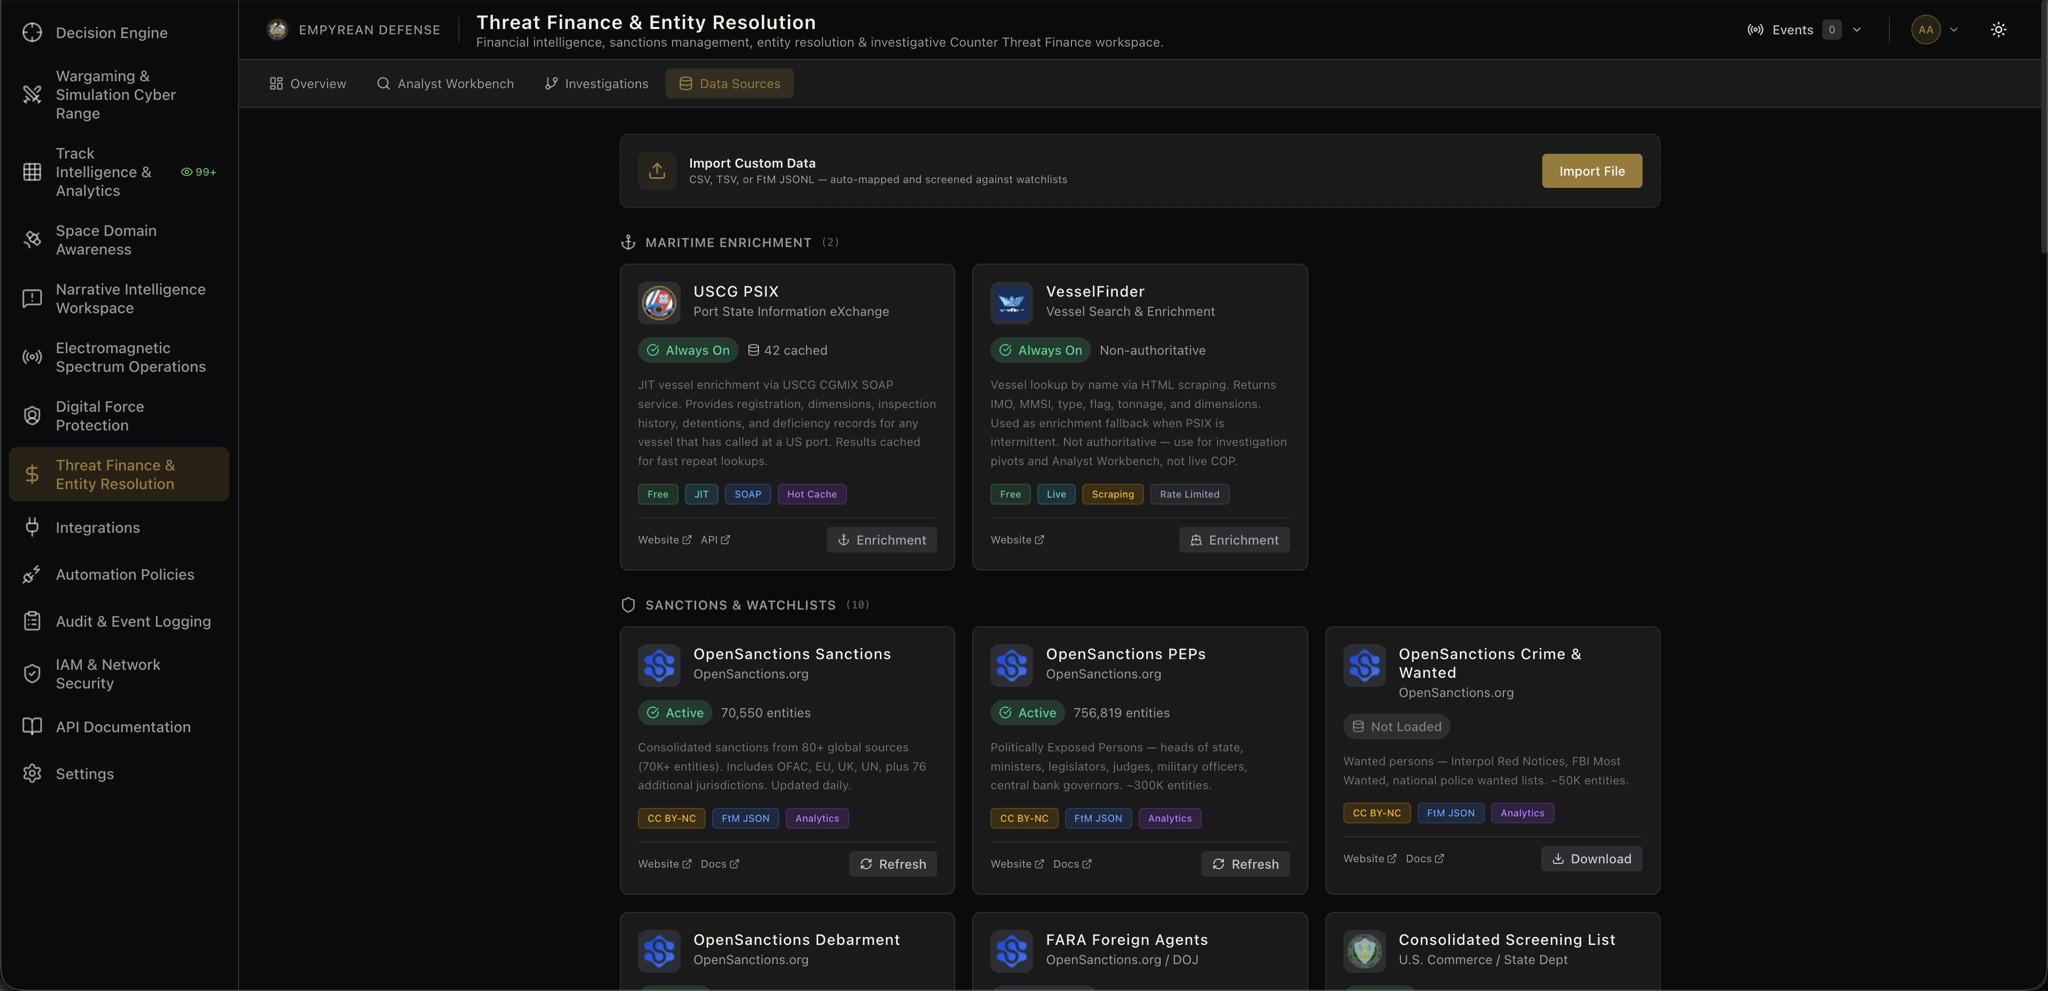Open the AA user avatar
This screenshot has height=991, width=2048.
[x=1925, y=30]
